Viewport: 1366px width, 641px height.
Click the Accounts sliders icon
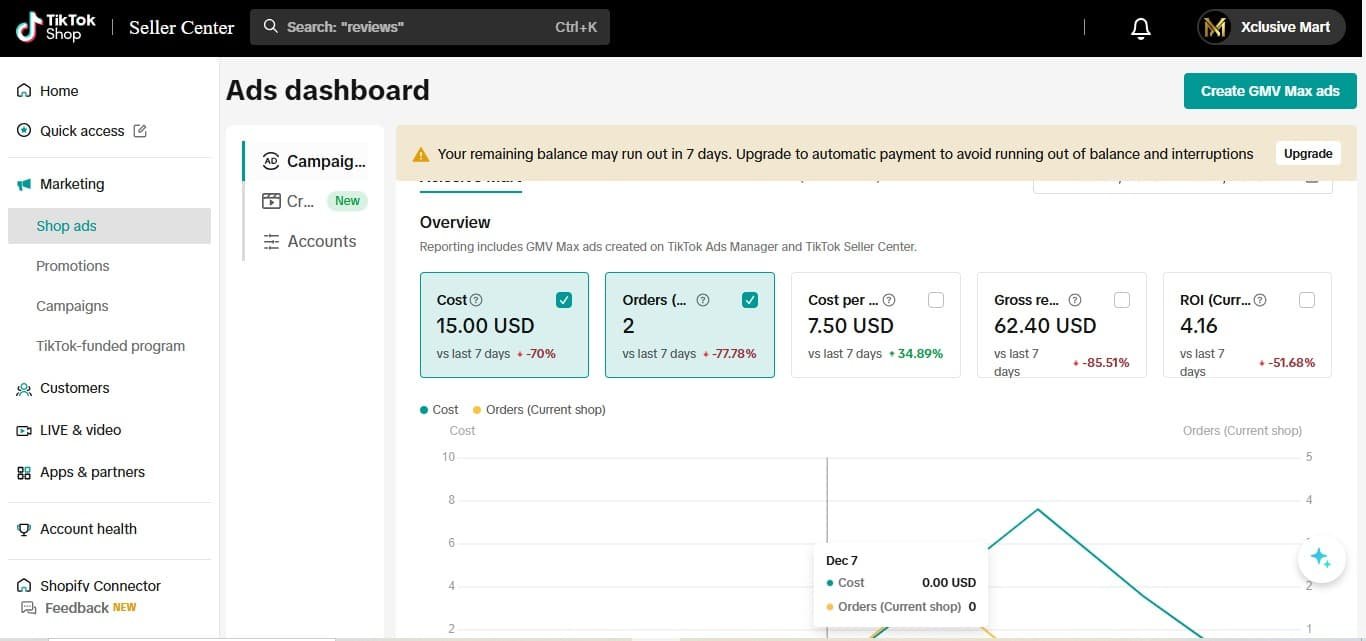pyautogui.click(x=271, y=241)
